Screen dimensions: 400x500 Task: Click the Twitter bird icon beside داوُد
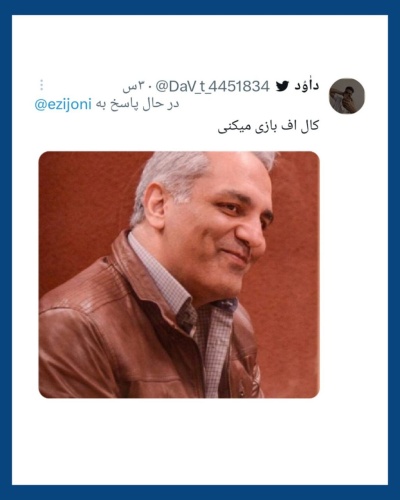[282, 87]
